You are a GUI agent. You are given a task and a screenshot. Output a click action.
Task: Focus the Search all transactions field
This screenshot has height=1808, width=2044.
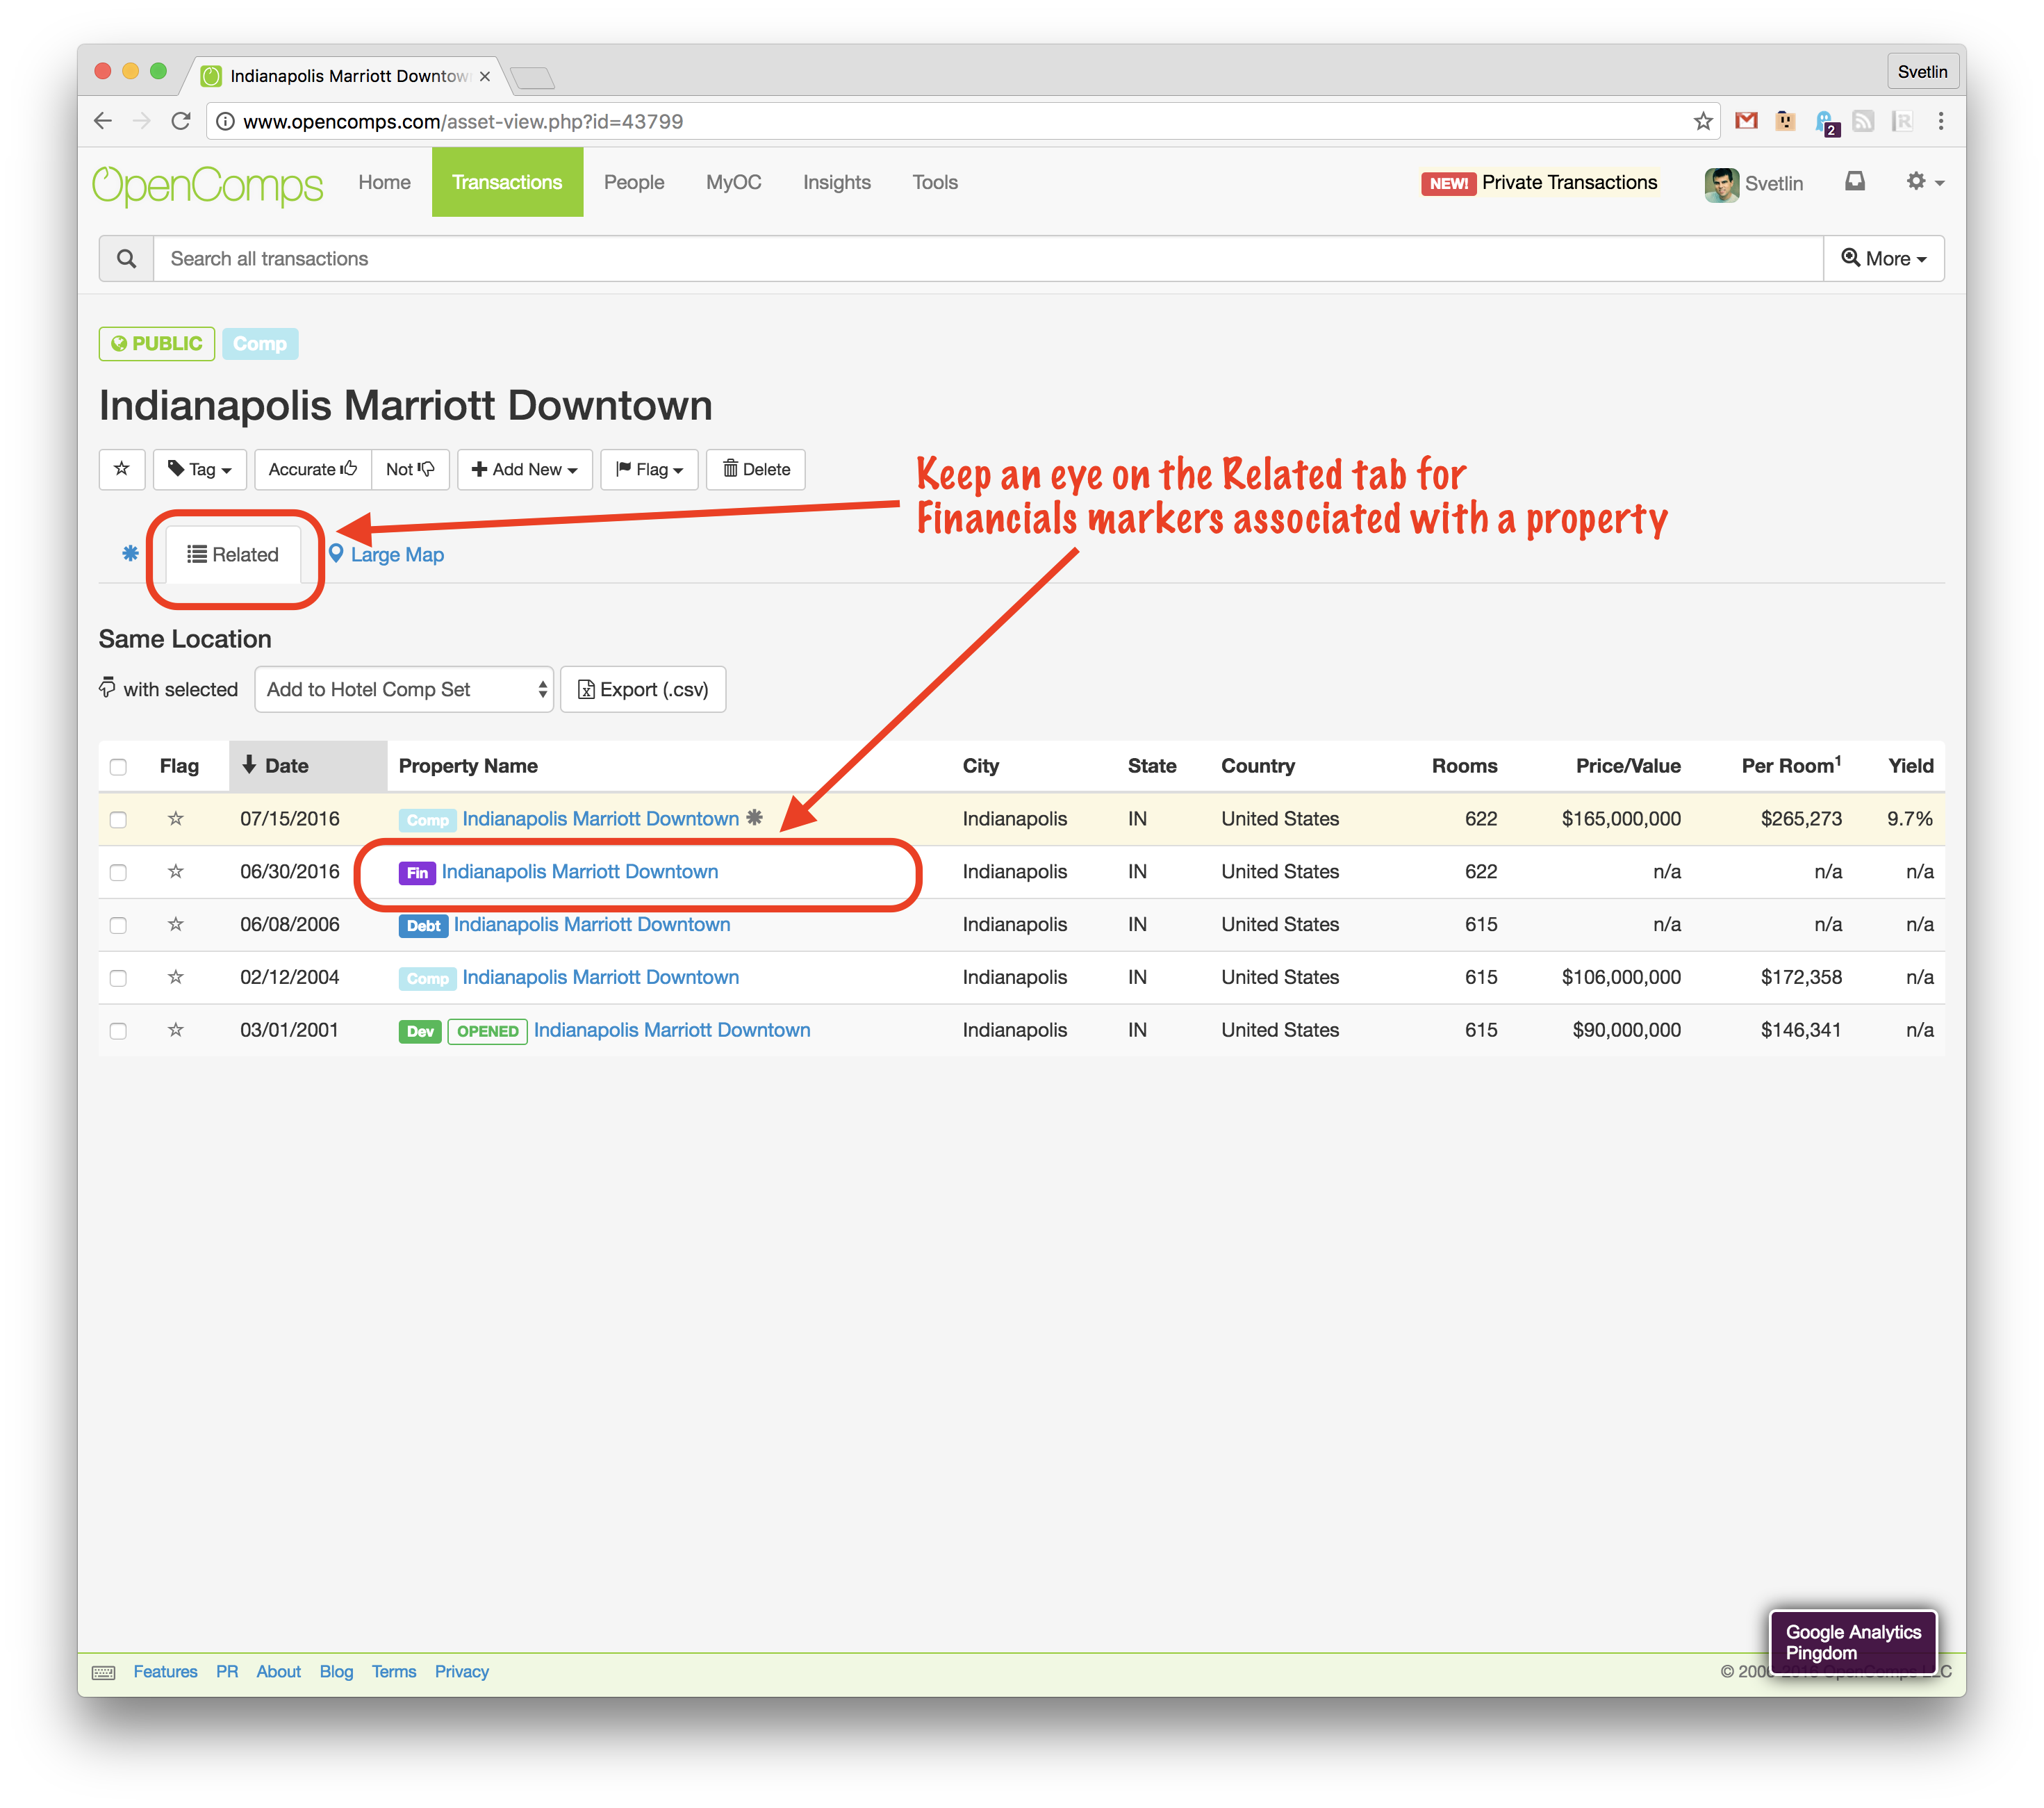pos(988,259)
